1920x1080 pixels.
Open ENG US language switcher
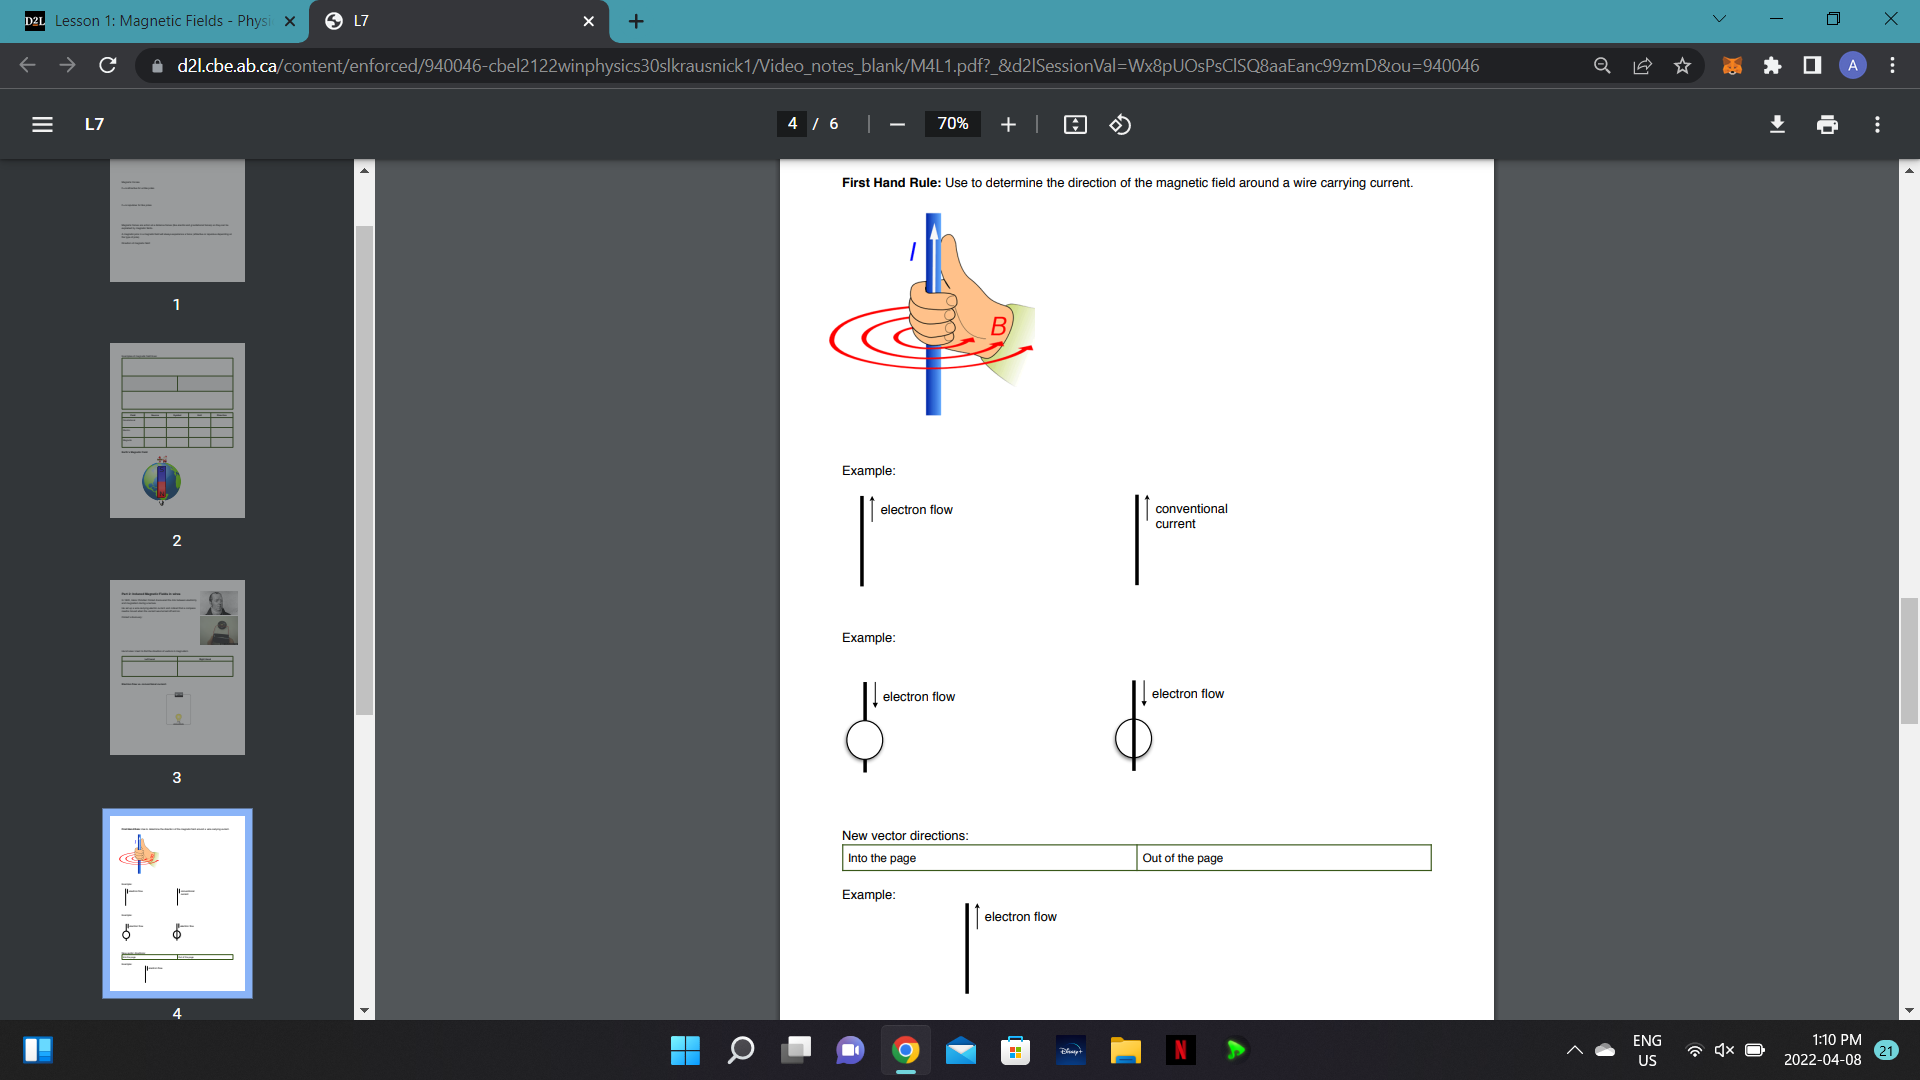[1647, 1050]
